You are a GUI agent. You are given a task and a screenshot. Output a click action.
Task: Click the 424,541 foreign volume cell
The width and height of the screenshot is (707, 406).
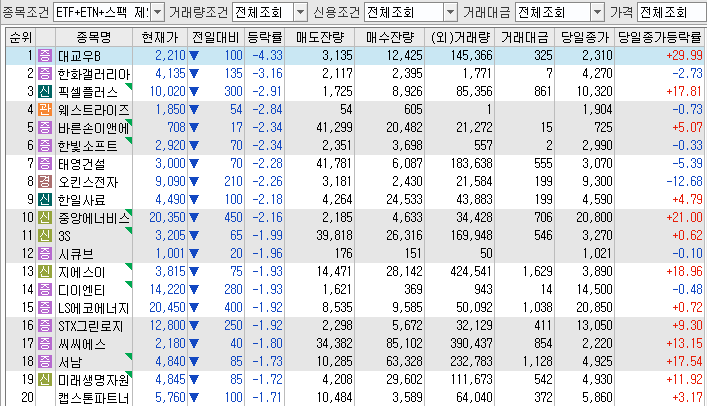471,272
